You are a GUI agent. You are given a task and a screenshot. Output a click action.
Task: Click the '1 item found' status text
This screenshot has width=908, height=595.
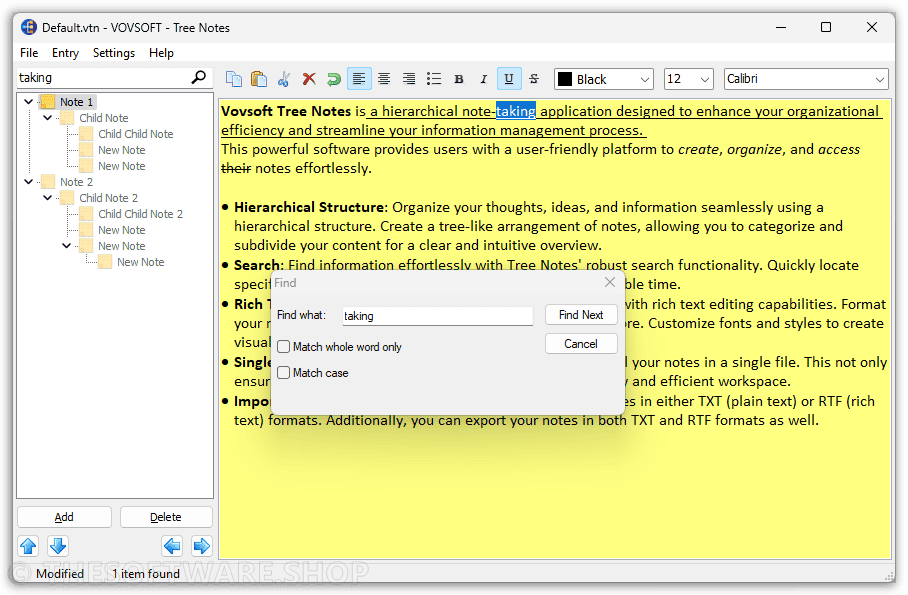pyautogui.click(x=145, y=574)
